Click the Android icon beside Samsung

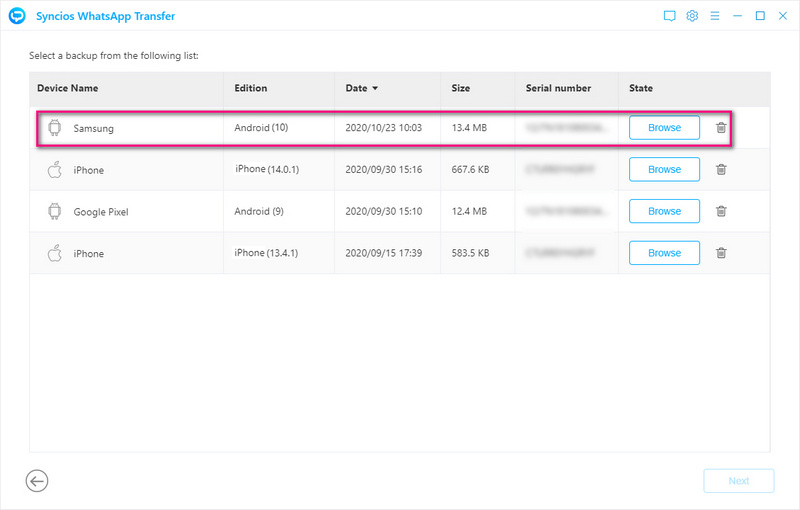coord(55,128)
